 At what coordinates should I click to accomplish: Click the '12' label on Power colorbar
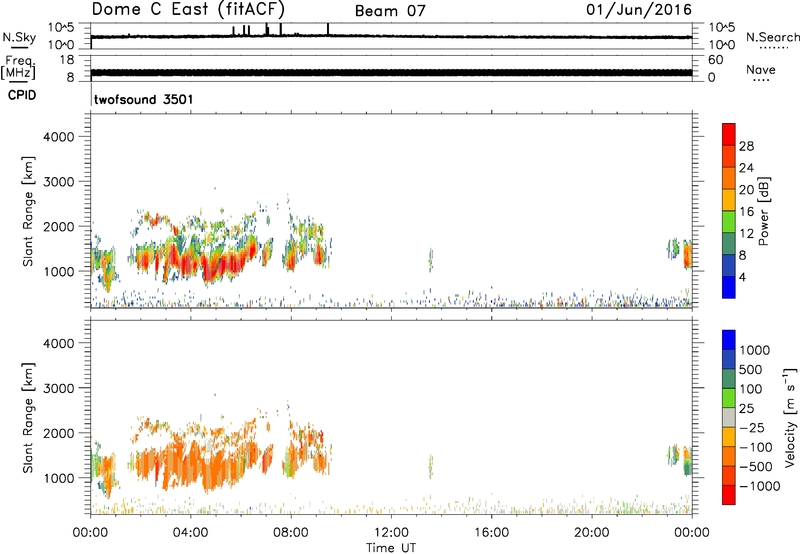[x=746, y=234]
